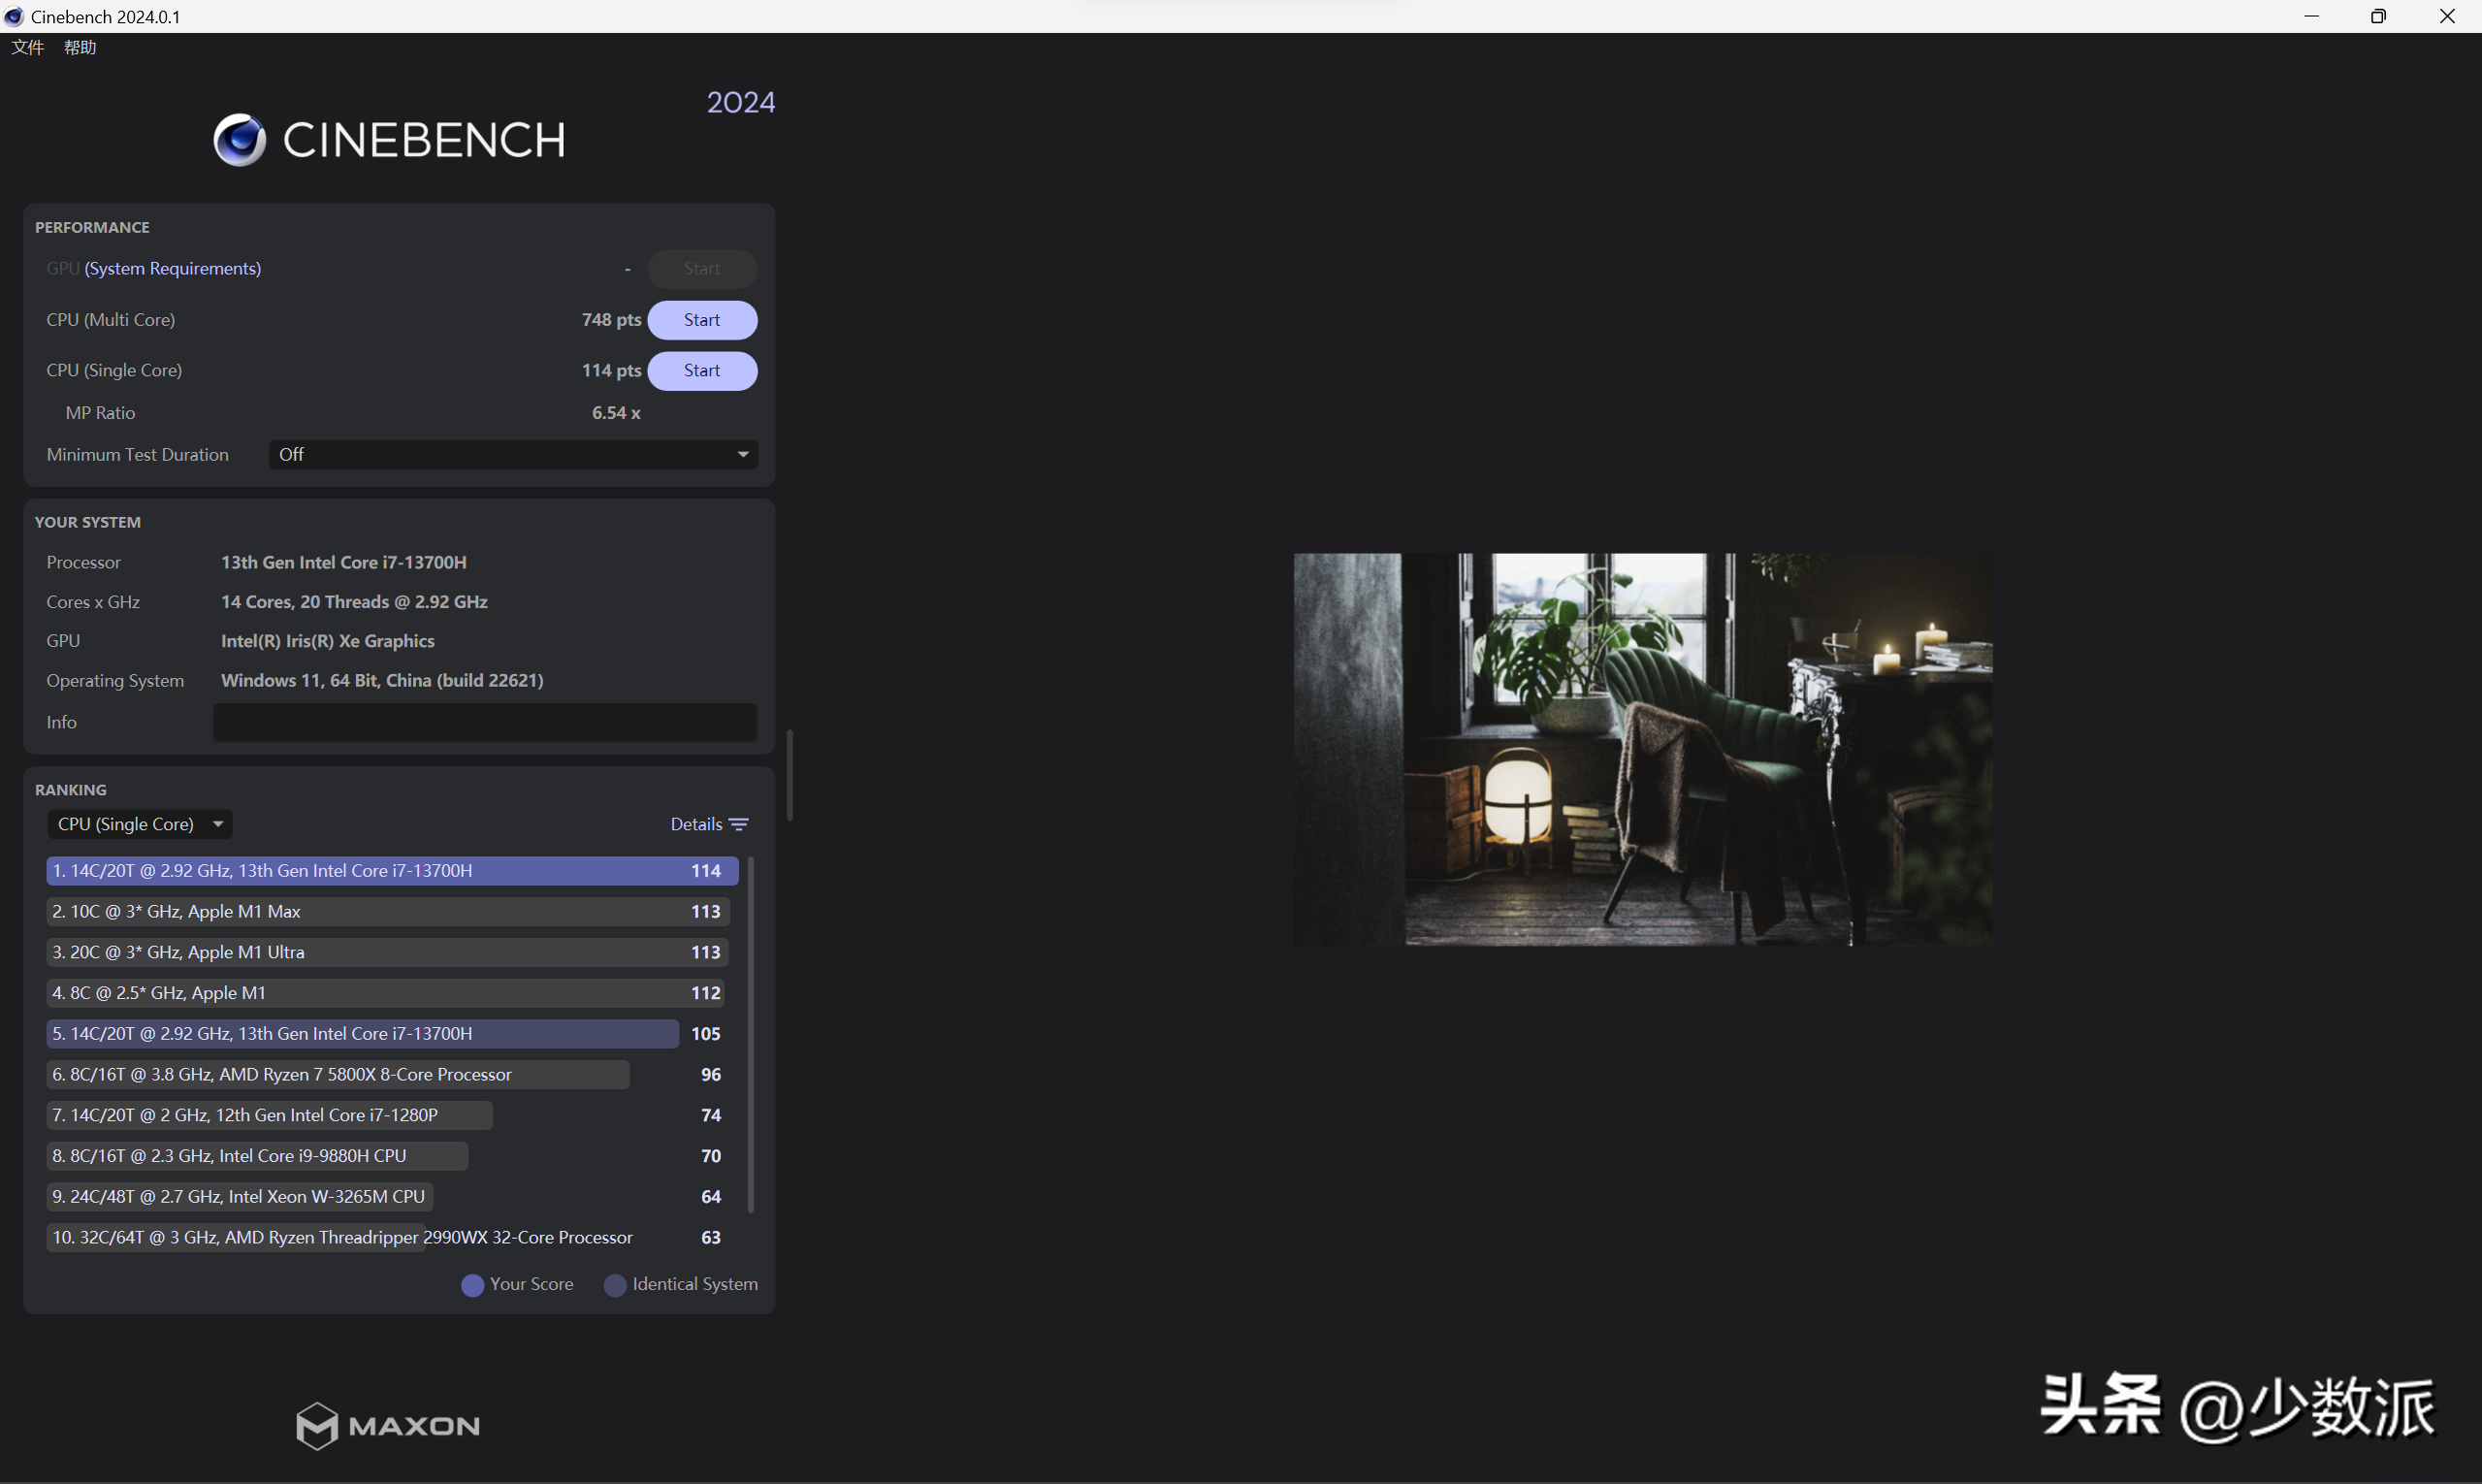
Task: Restore down the Cinebench window
Action: coord(2379,16)
